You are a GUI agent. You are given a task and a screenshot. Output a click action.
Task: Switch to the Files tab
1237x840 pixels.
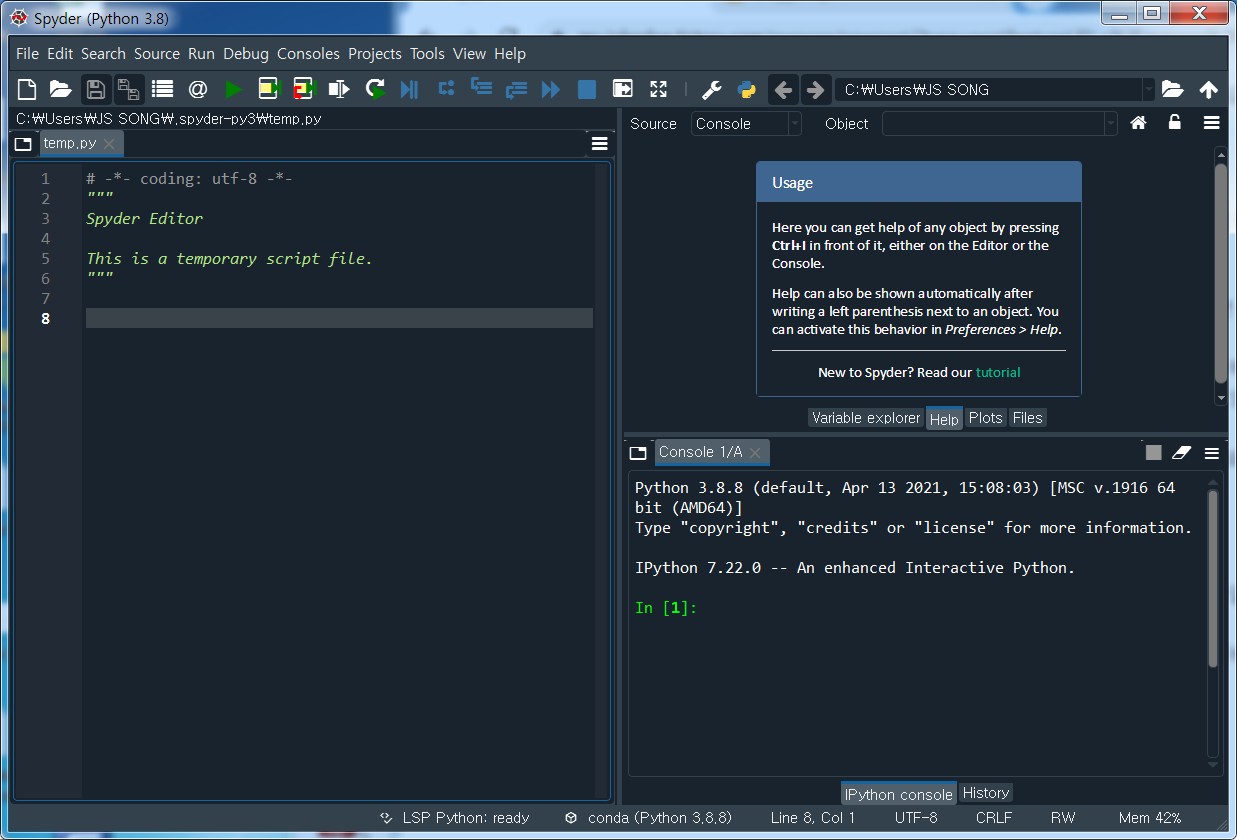(x=1027, y=418)
